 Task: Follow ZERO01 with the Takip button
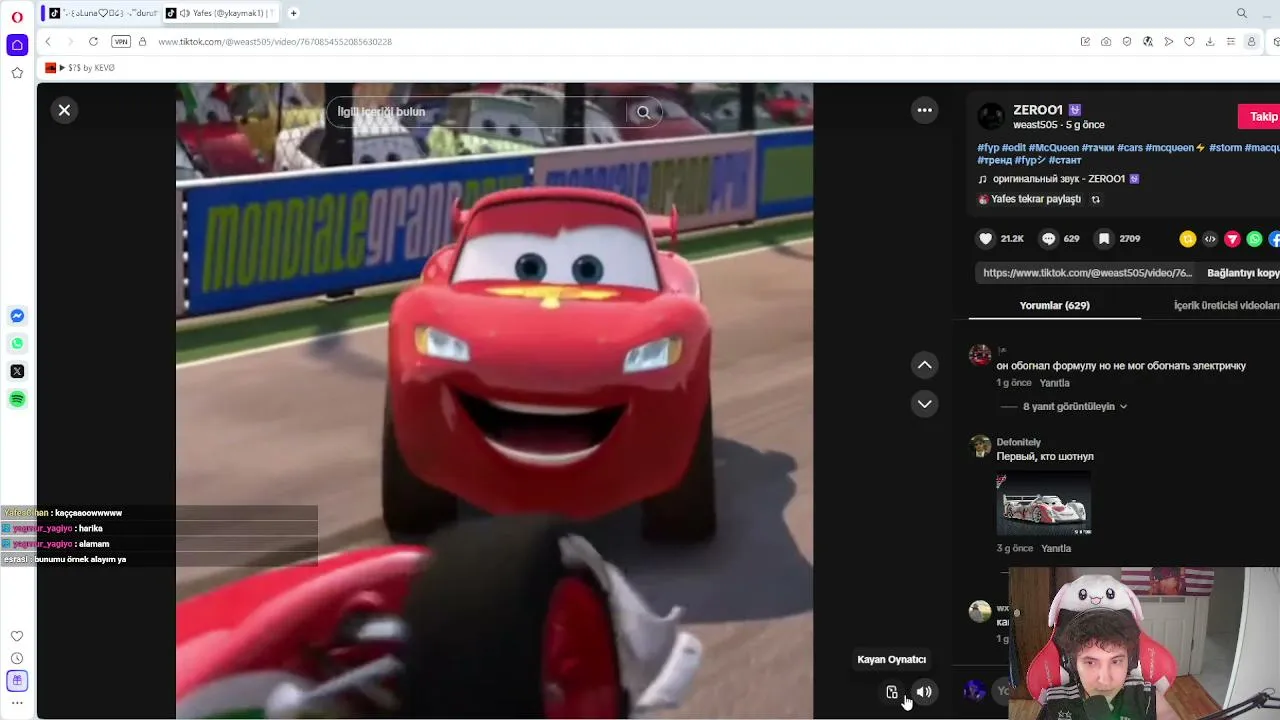[x=1261, y=117]
